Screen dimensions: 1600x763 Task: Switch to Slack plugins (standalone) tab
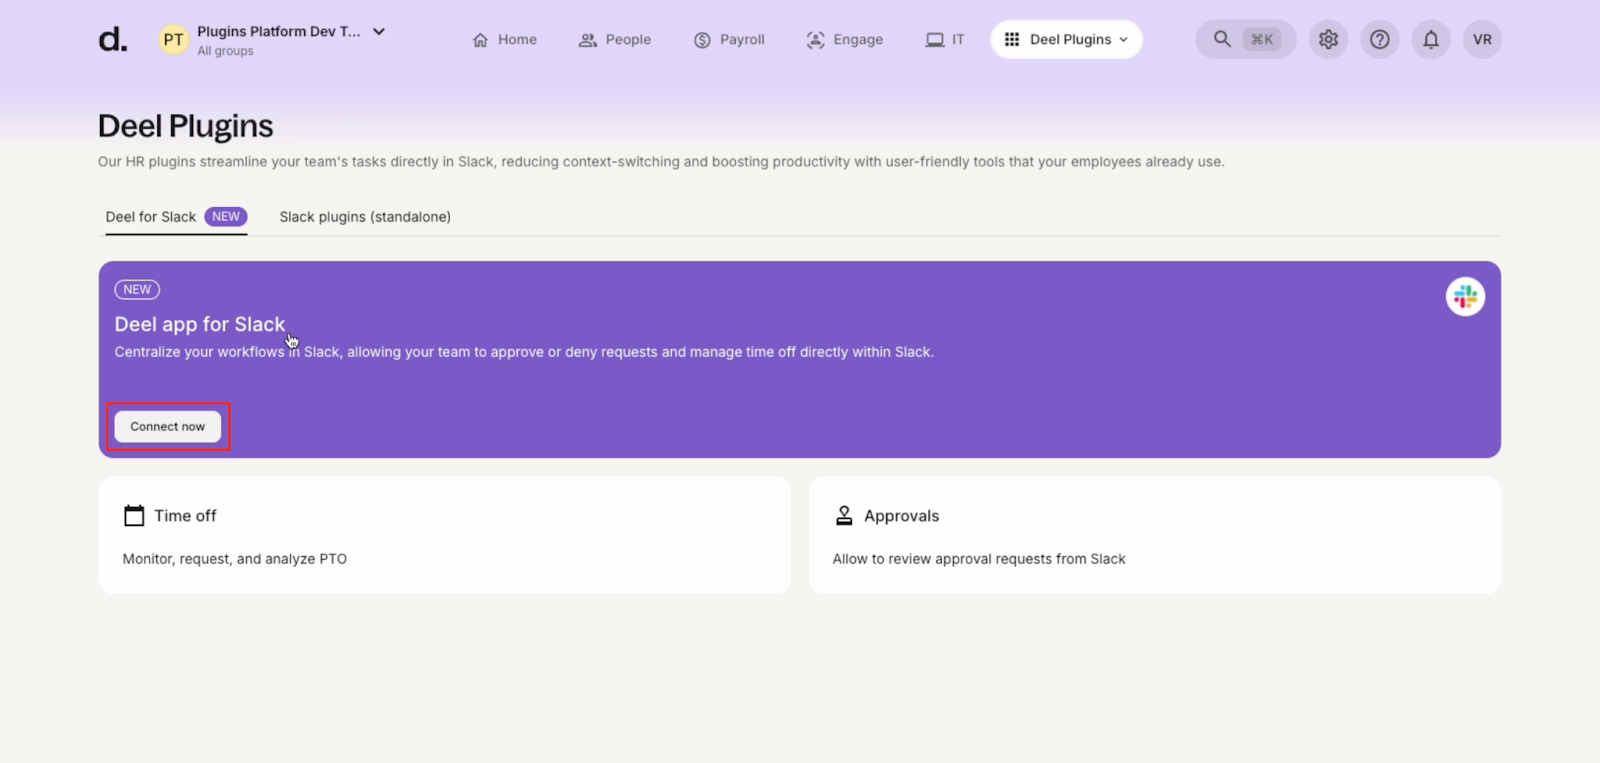click(365, 217)
